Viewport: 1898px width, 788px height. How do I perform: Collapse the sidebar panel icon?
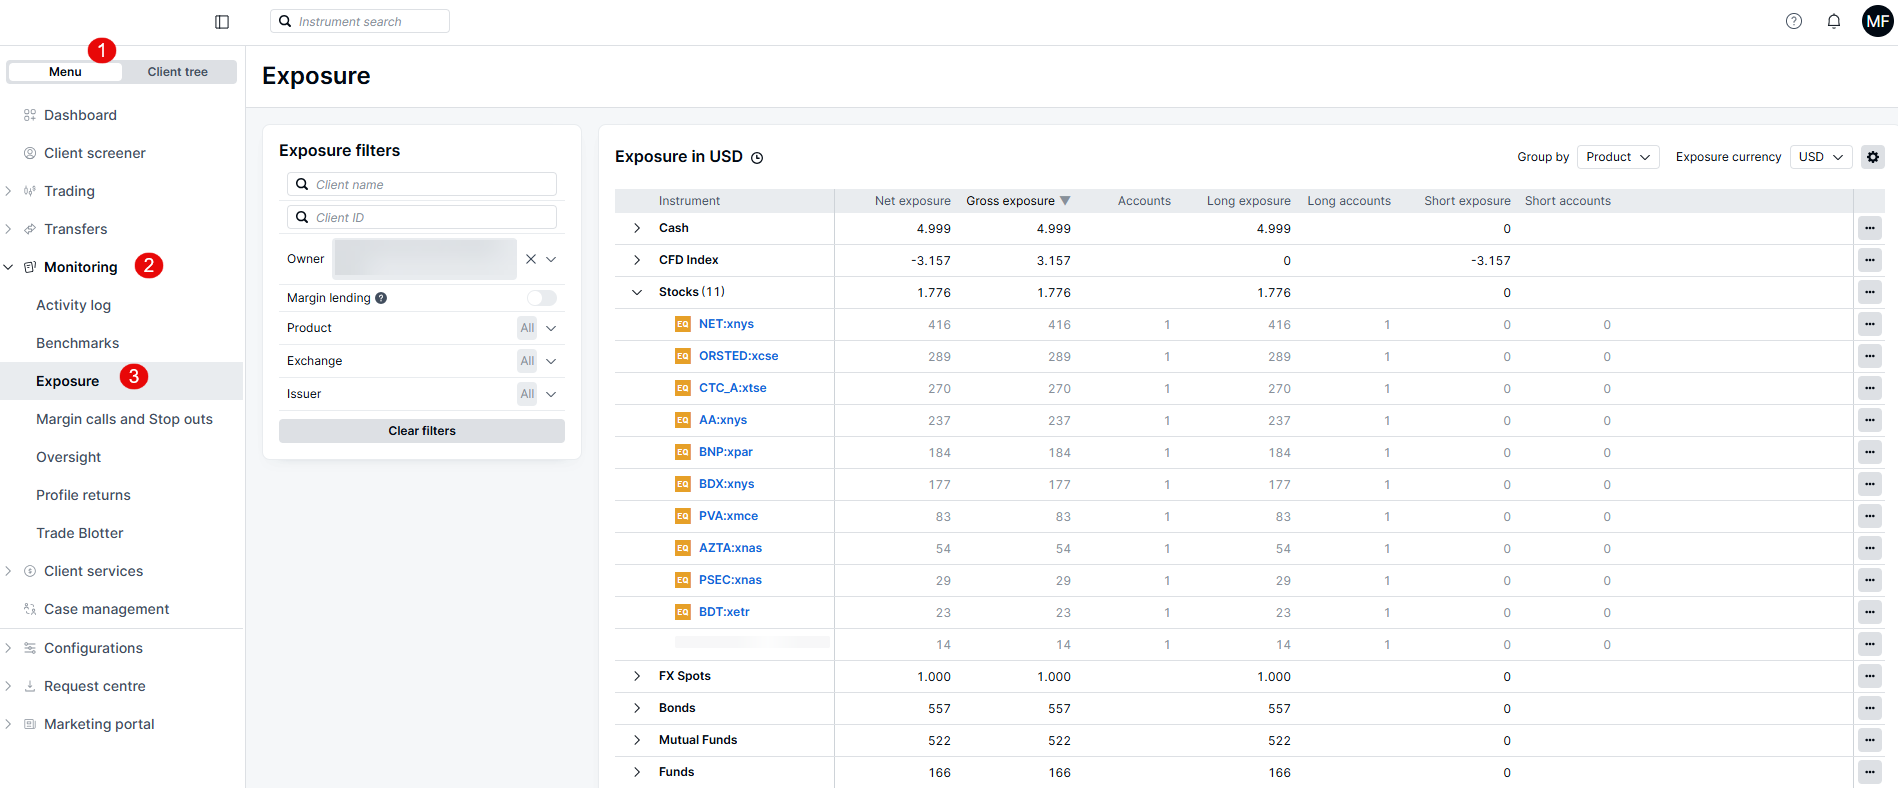pos(222,22)
